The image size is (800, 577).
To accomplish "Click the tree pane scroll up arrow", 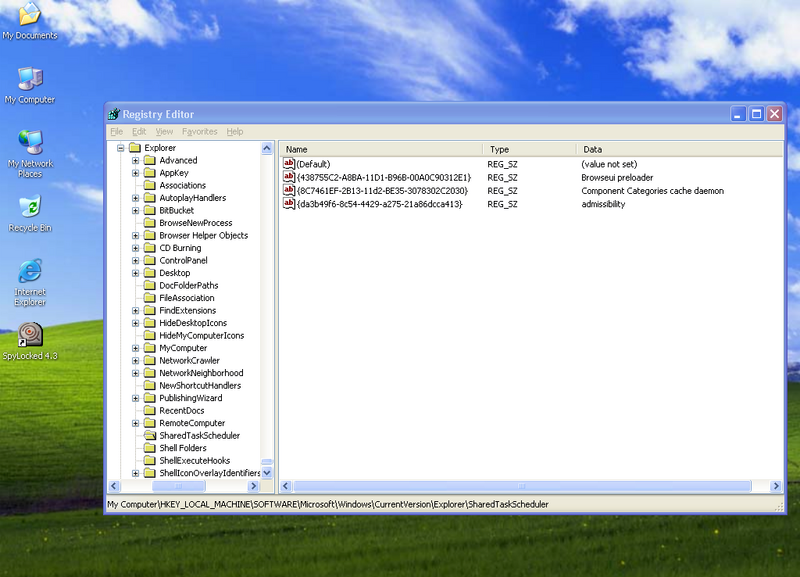I will pyautogui.click(x=267, y=148).
